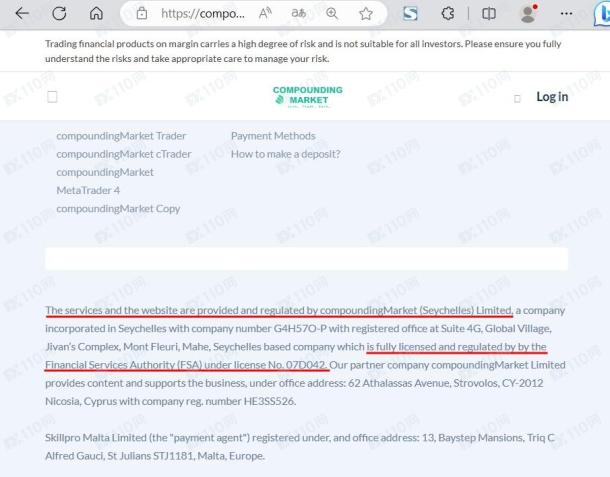Open the Settings and more ellipsis menu
This screenshot has width=610, height=477.
(x=566, y=14)
